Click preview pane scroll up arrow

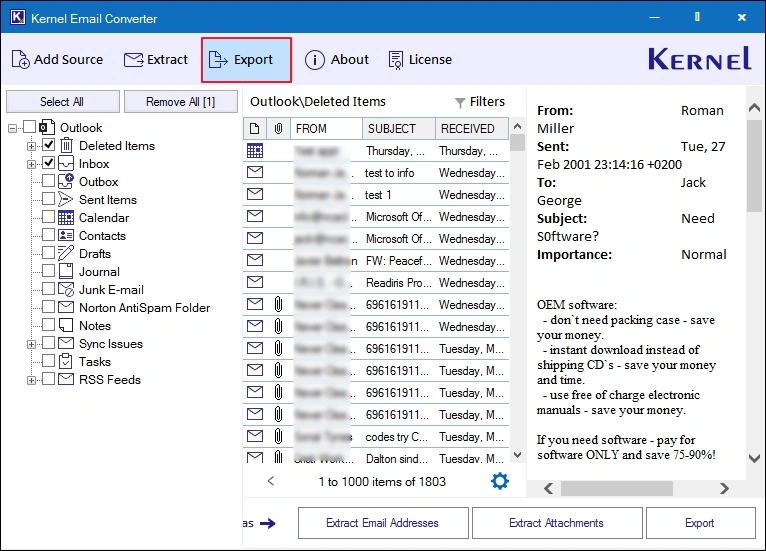(x=754, y=107)
